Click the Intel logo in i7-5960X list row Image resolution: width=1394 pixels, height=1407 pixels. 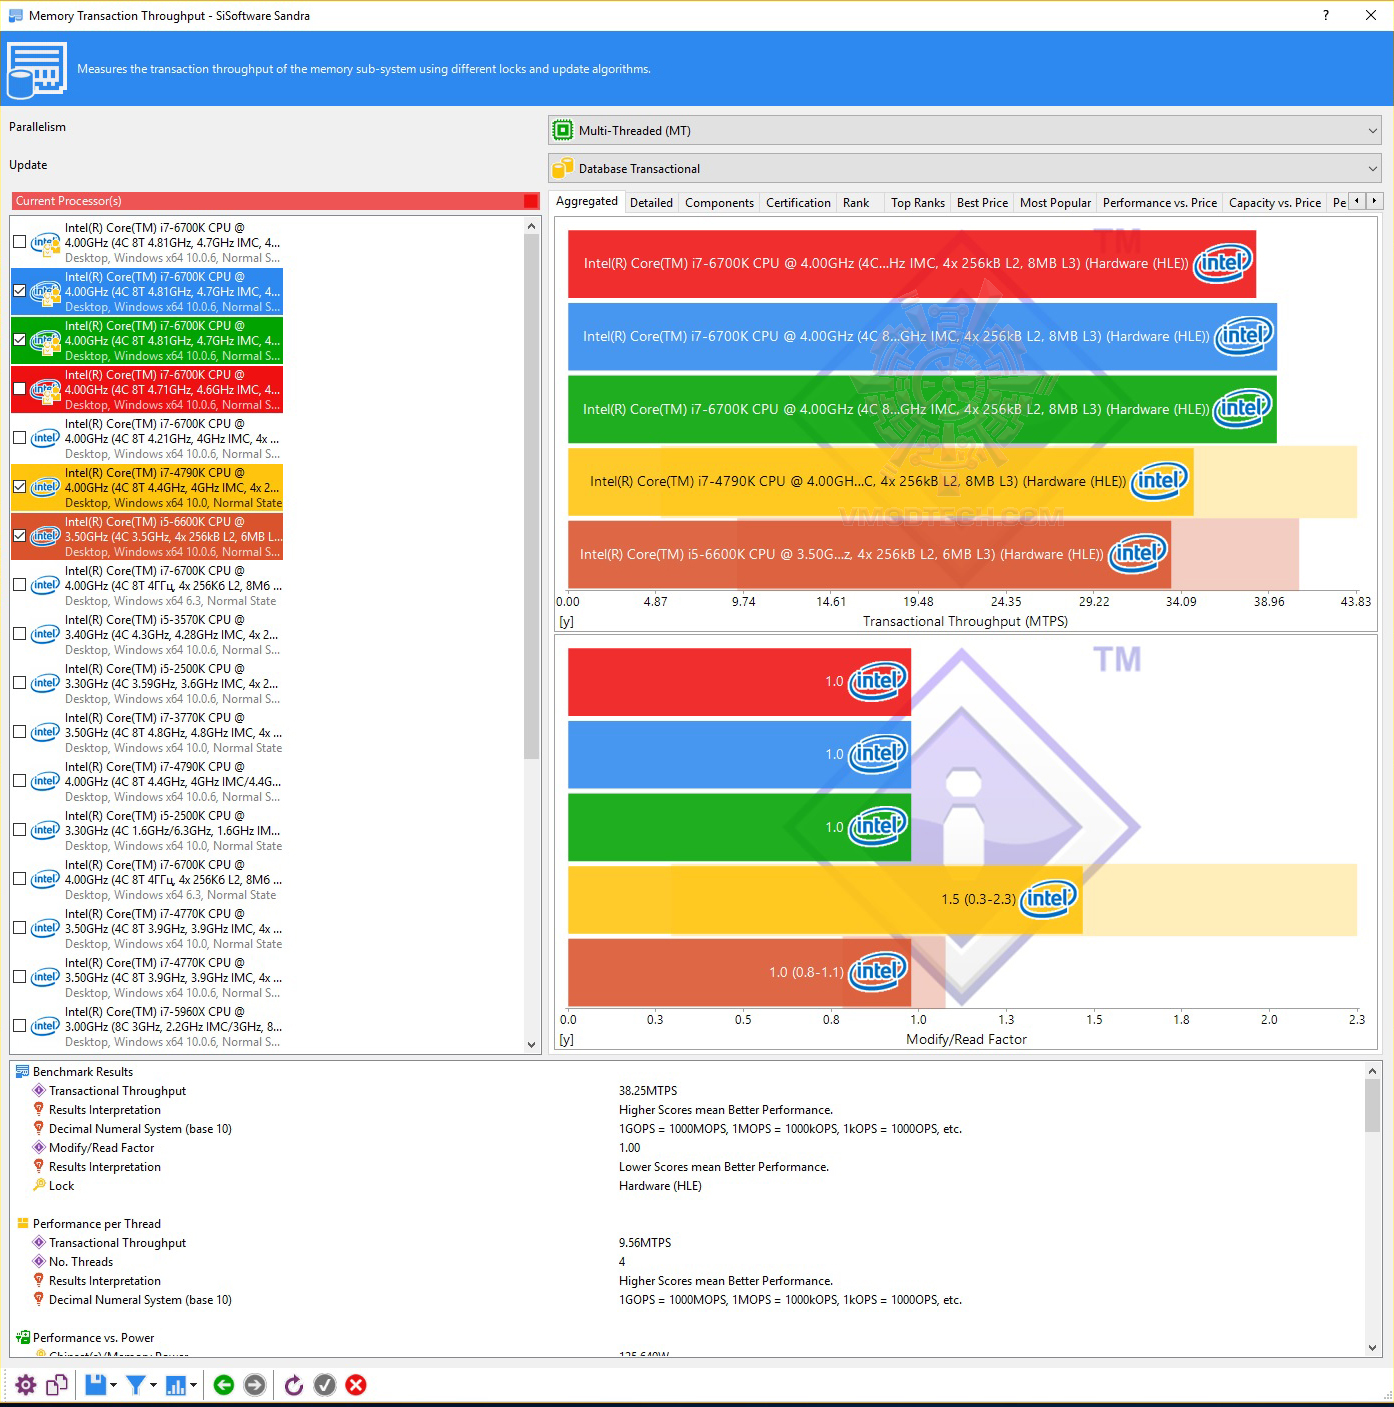[x=45, y=1026]
